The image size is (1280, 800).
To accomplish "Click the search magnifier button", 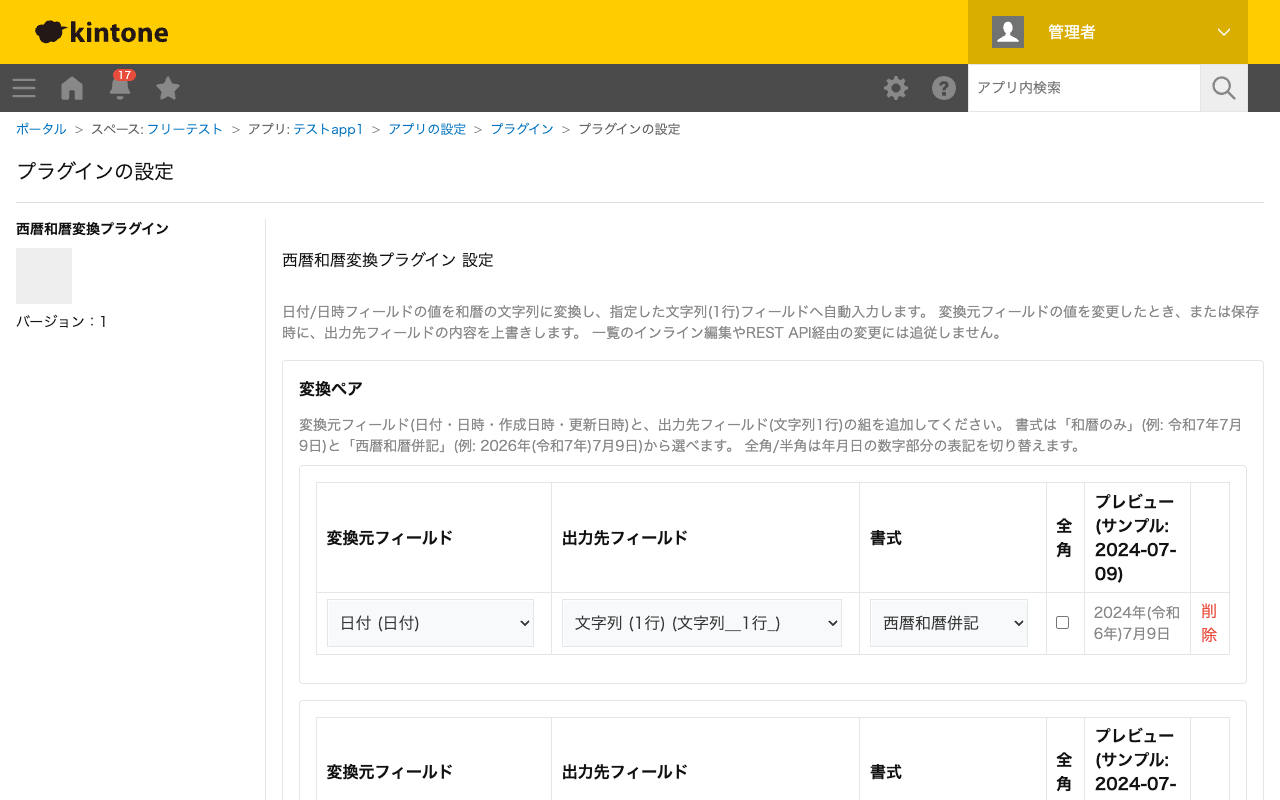I will [1224, 88].
